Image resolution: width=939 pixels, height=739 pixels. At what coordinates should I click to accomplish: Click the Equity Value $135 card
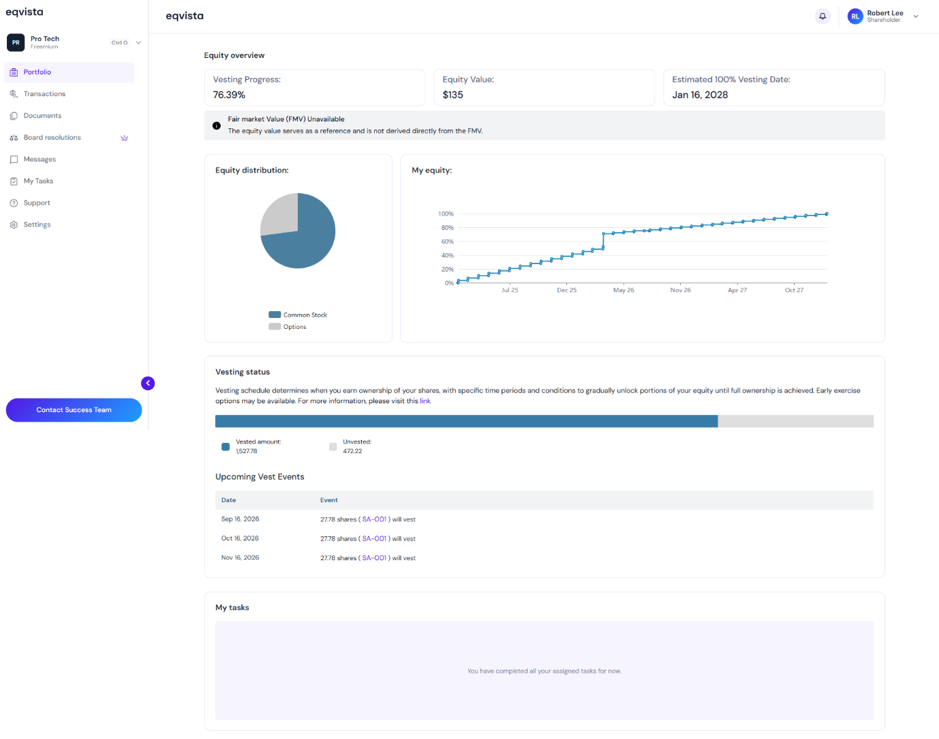point(544,87)
